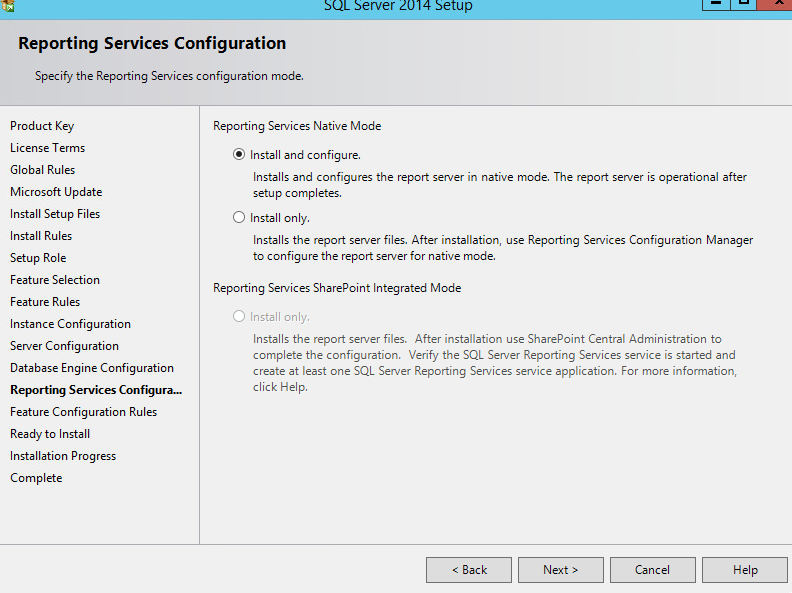Cancel the SQL Server setup
This screenshot has height=593, width=792.
653,570
